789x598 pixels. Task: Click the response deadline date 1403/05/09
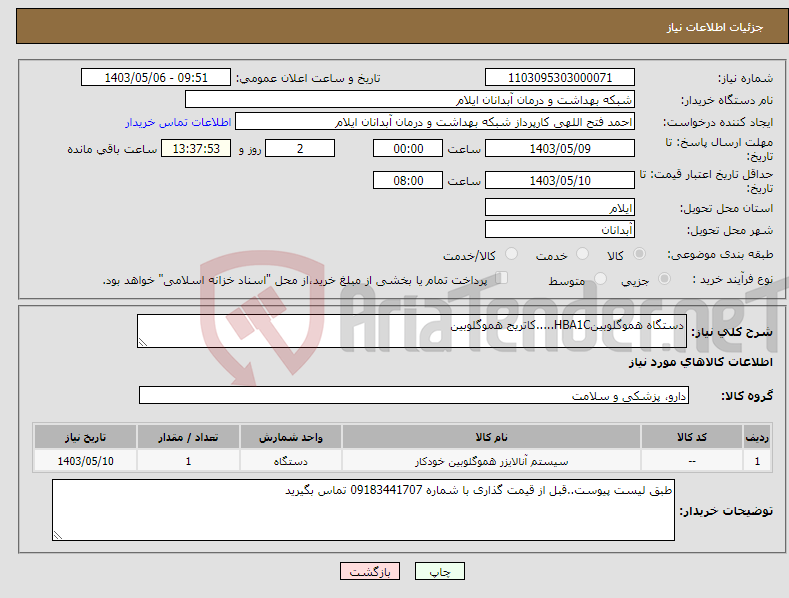(x=560, y=148)
